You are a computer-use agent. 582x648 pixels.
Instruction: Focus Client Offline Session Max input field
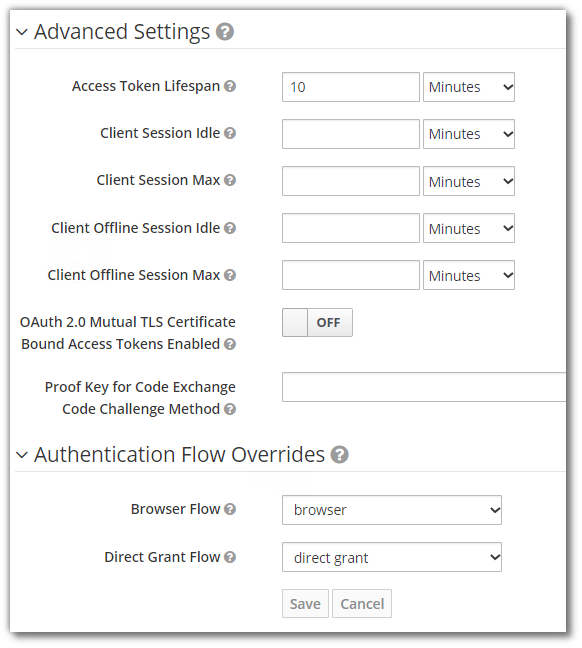(x=351, y=275)
